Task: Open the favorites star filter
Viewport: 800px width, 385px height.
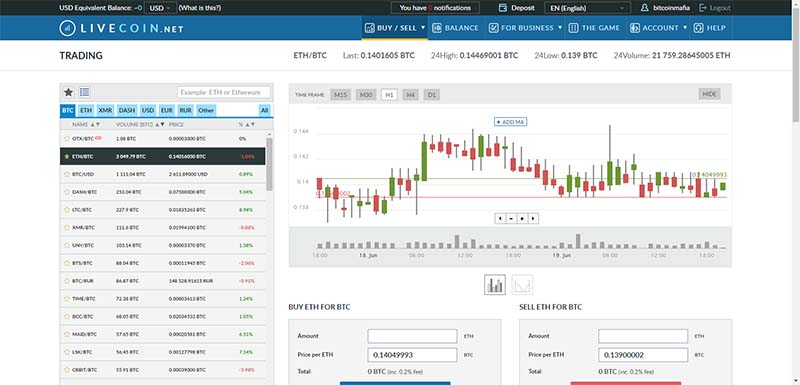Action: pos(68,92)
